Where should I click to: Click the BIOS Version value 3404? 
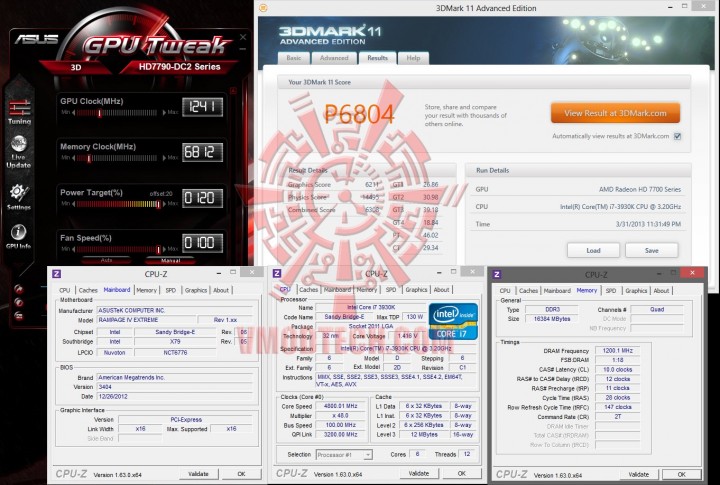click(174, 387)
